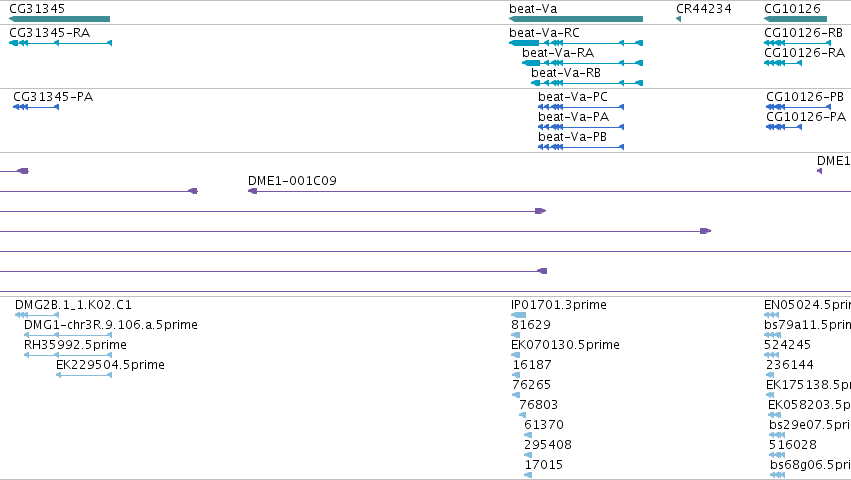Select the beat-Va-PC protein glyph
The width and height of the screenshot is (851, 480).
click(x=581, y=107)
